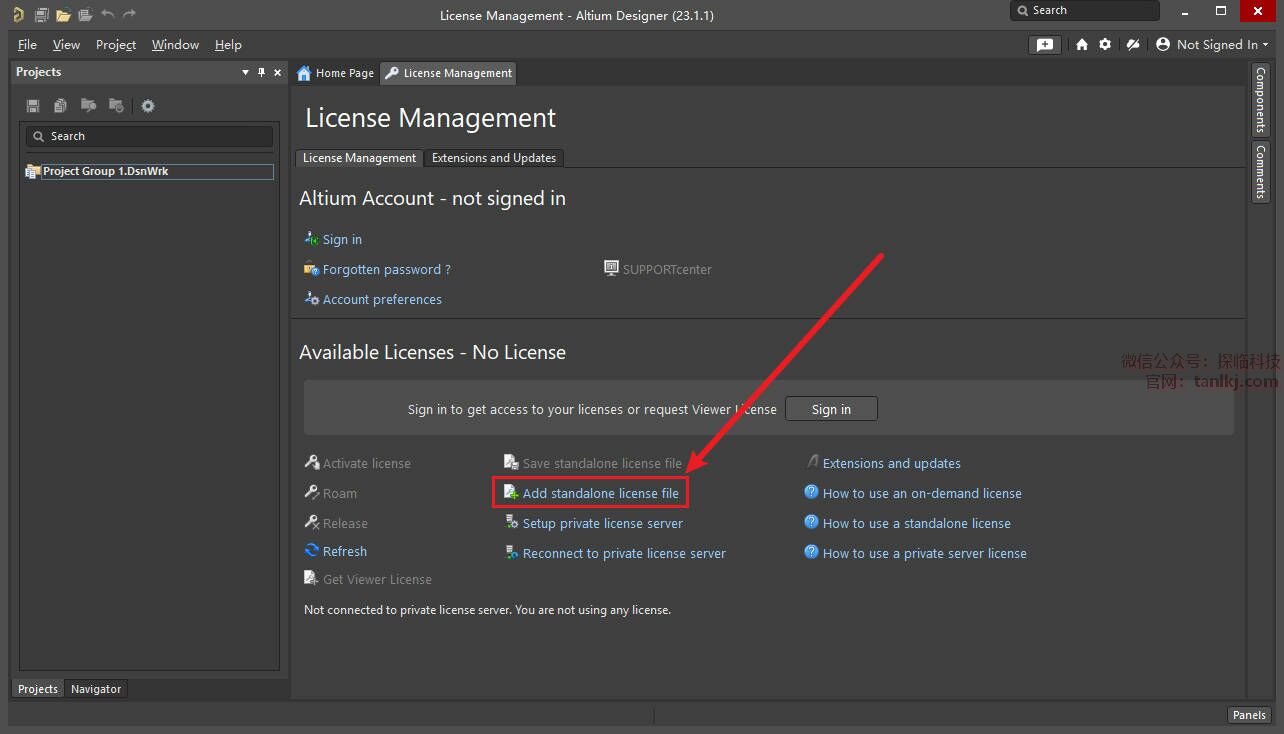This screenshot has width=1284, height=734.
Task: Open the Help menu
Action: (x=228, y=45)
